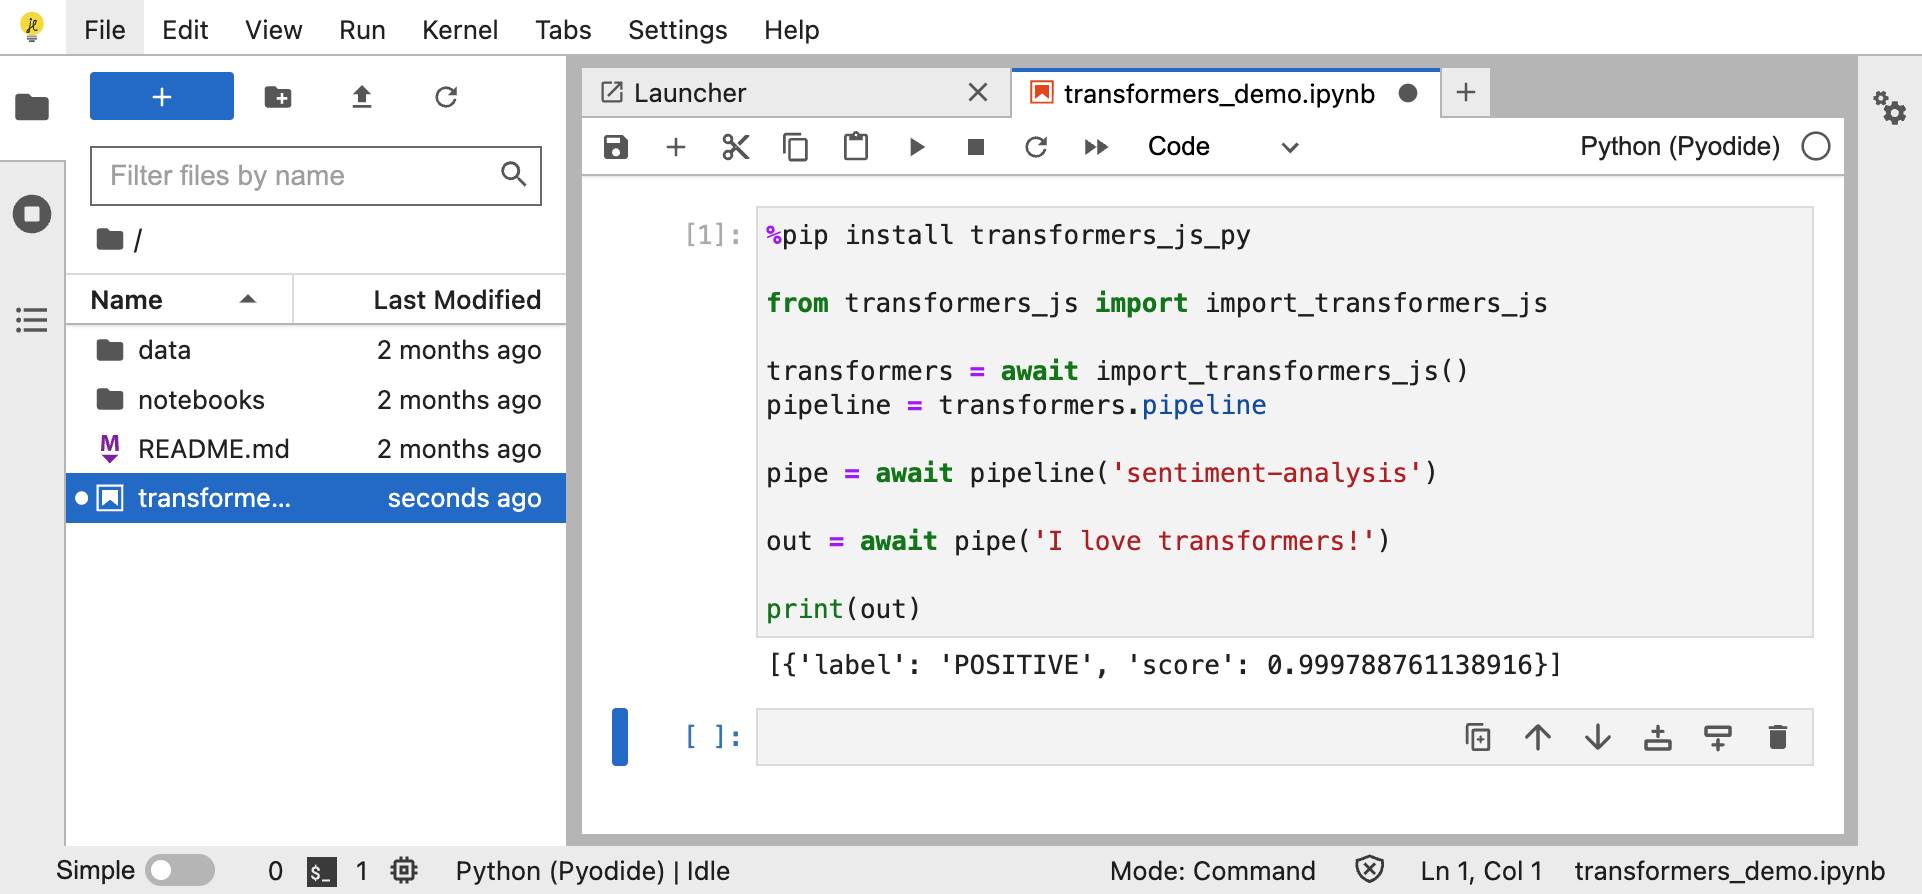Open the Tabs menu
The width and height of the screenshot is (1922, 894).
coord(563,30)
